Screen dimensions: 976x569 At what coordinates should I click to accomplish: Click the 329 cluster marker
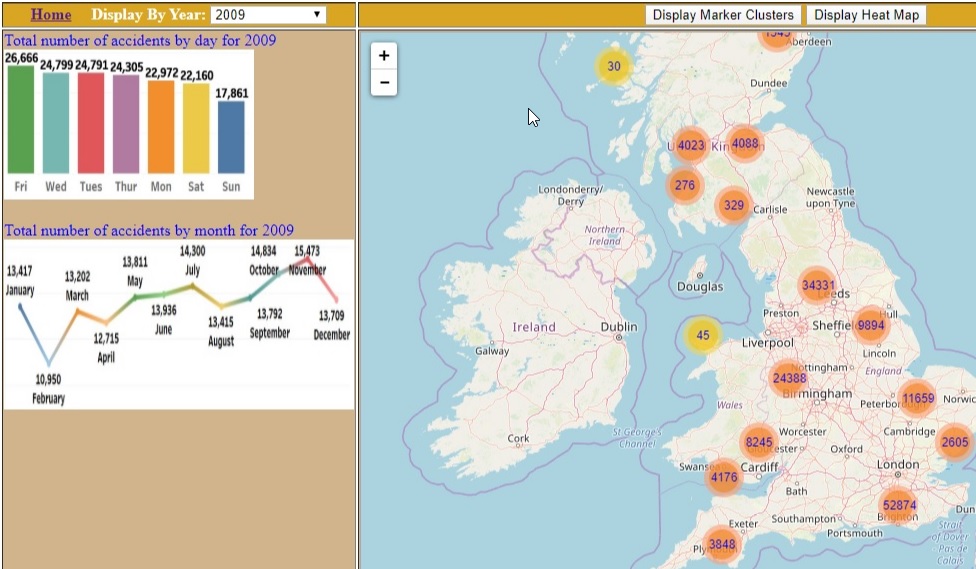(733, 205)
